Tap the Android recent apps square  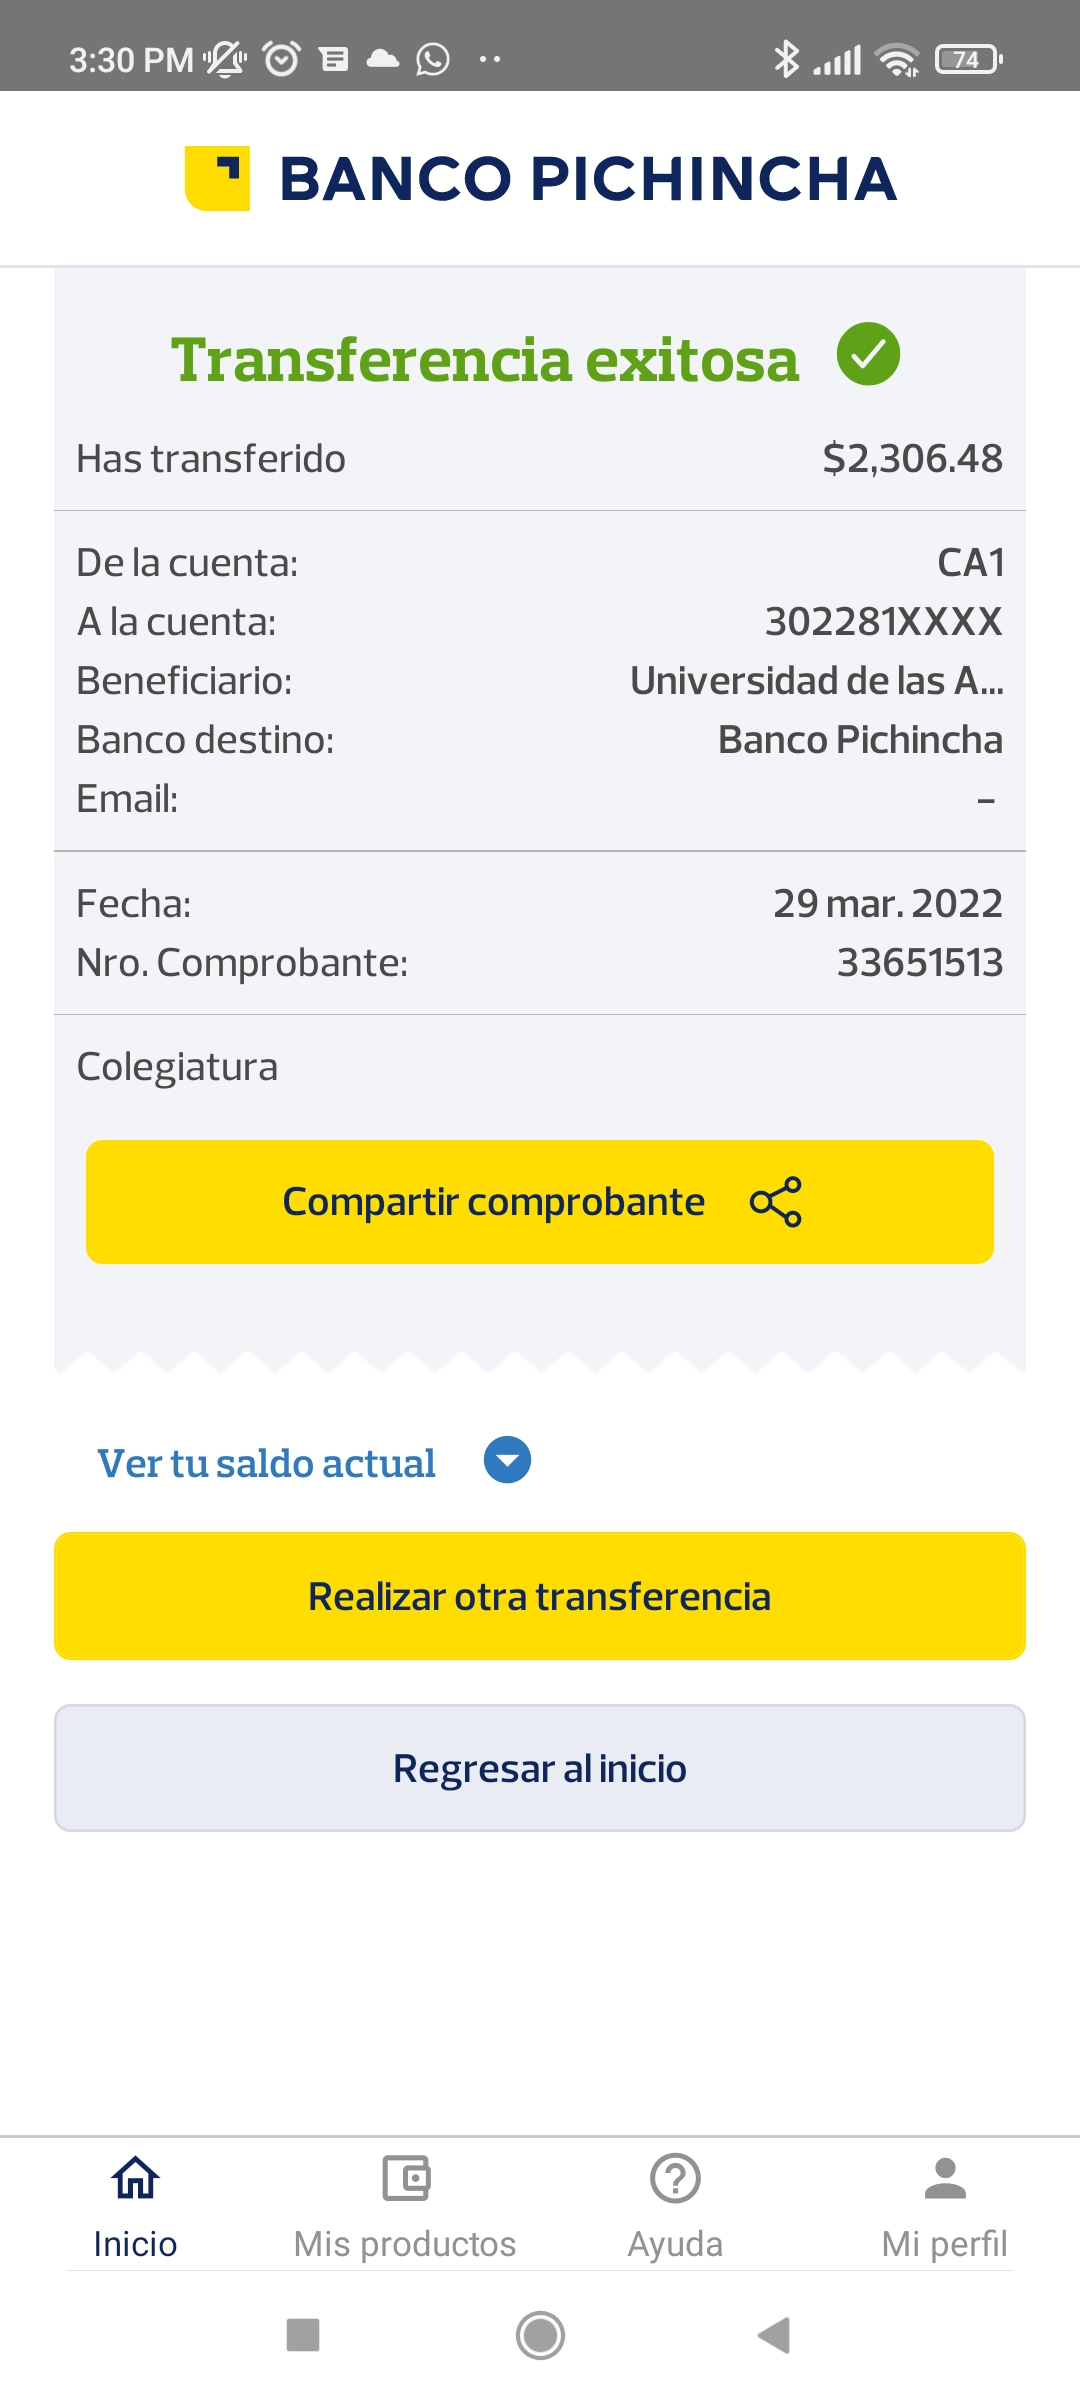303,2336
